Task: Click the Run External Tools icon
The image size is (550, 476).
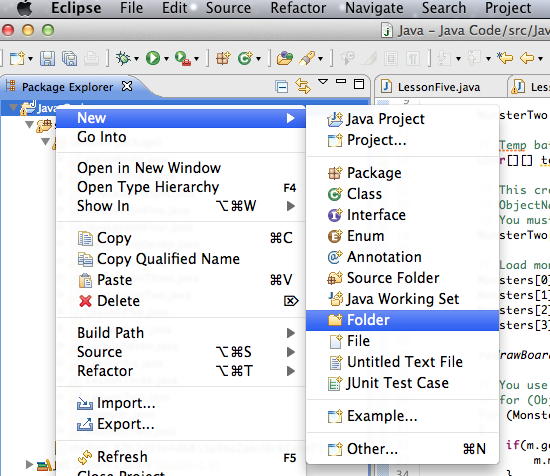Action: pos(182,58)
